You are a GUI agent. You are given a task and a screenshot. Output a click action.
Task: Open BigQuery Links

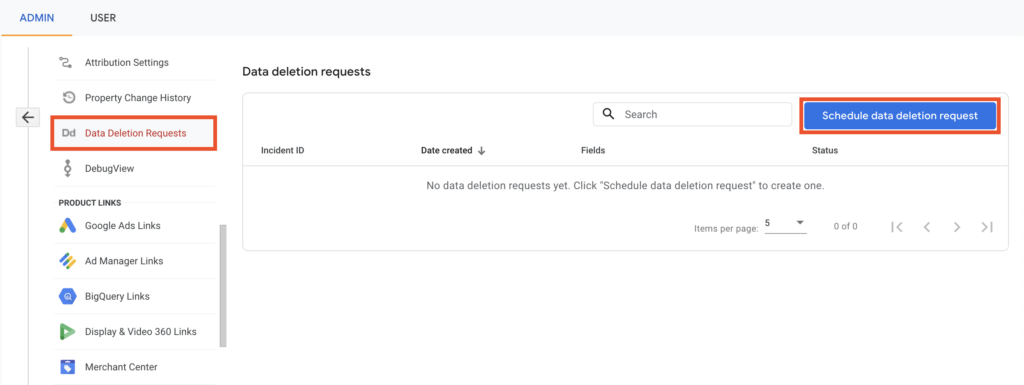point(117,296)
